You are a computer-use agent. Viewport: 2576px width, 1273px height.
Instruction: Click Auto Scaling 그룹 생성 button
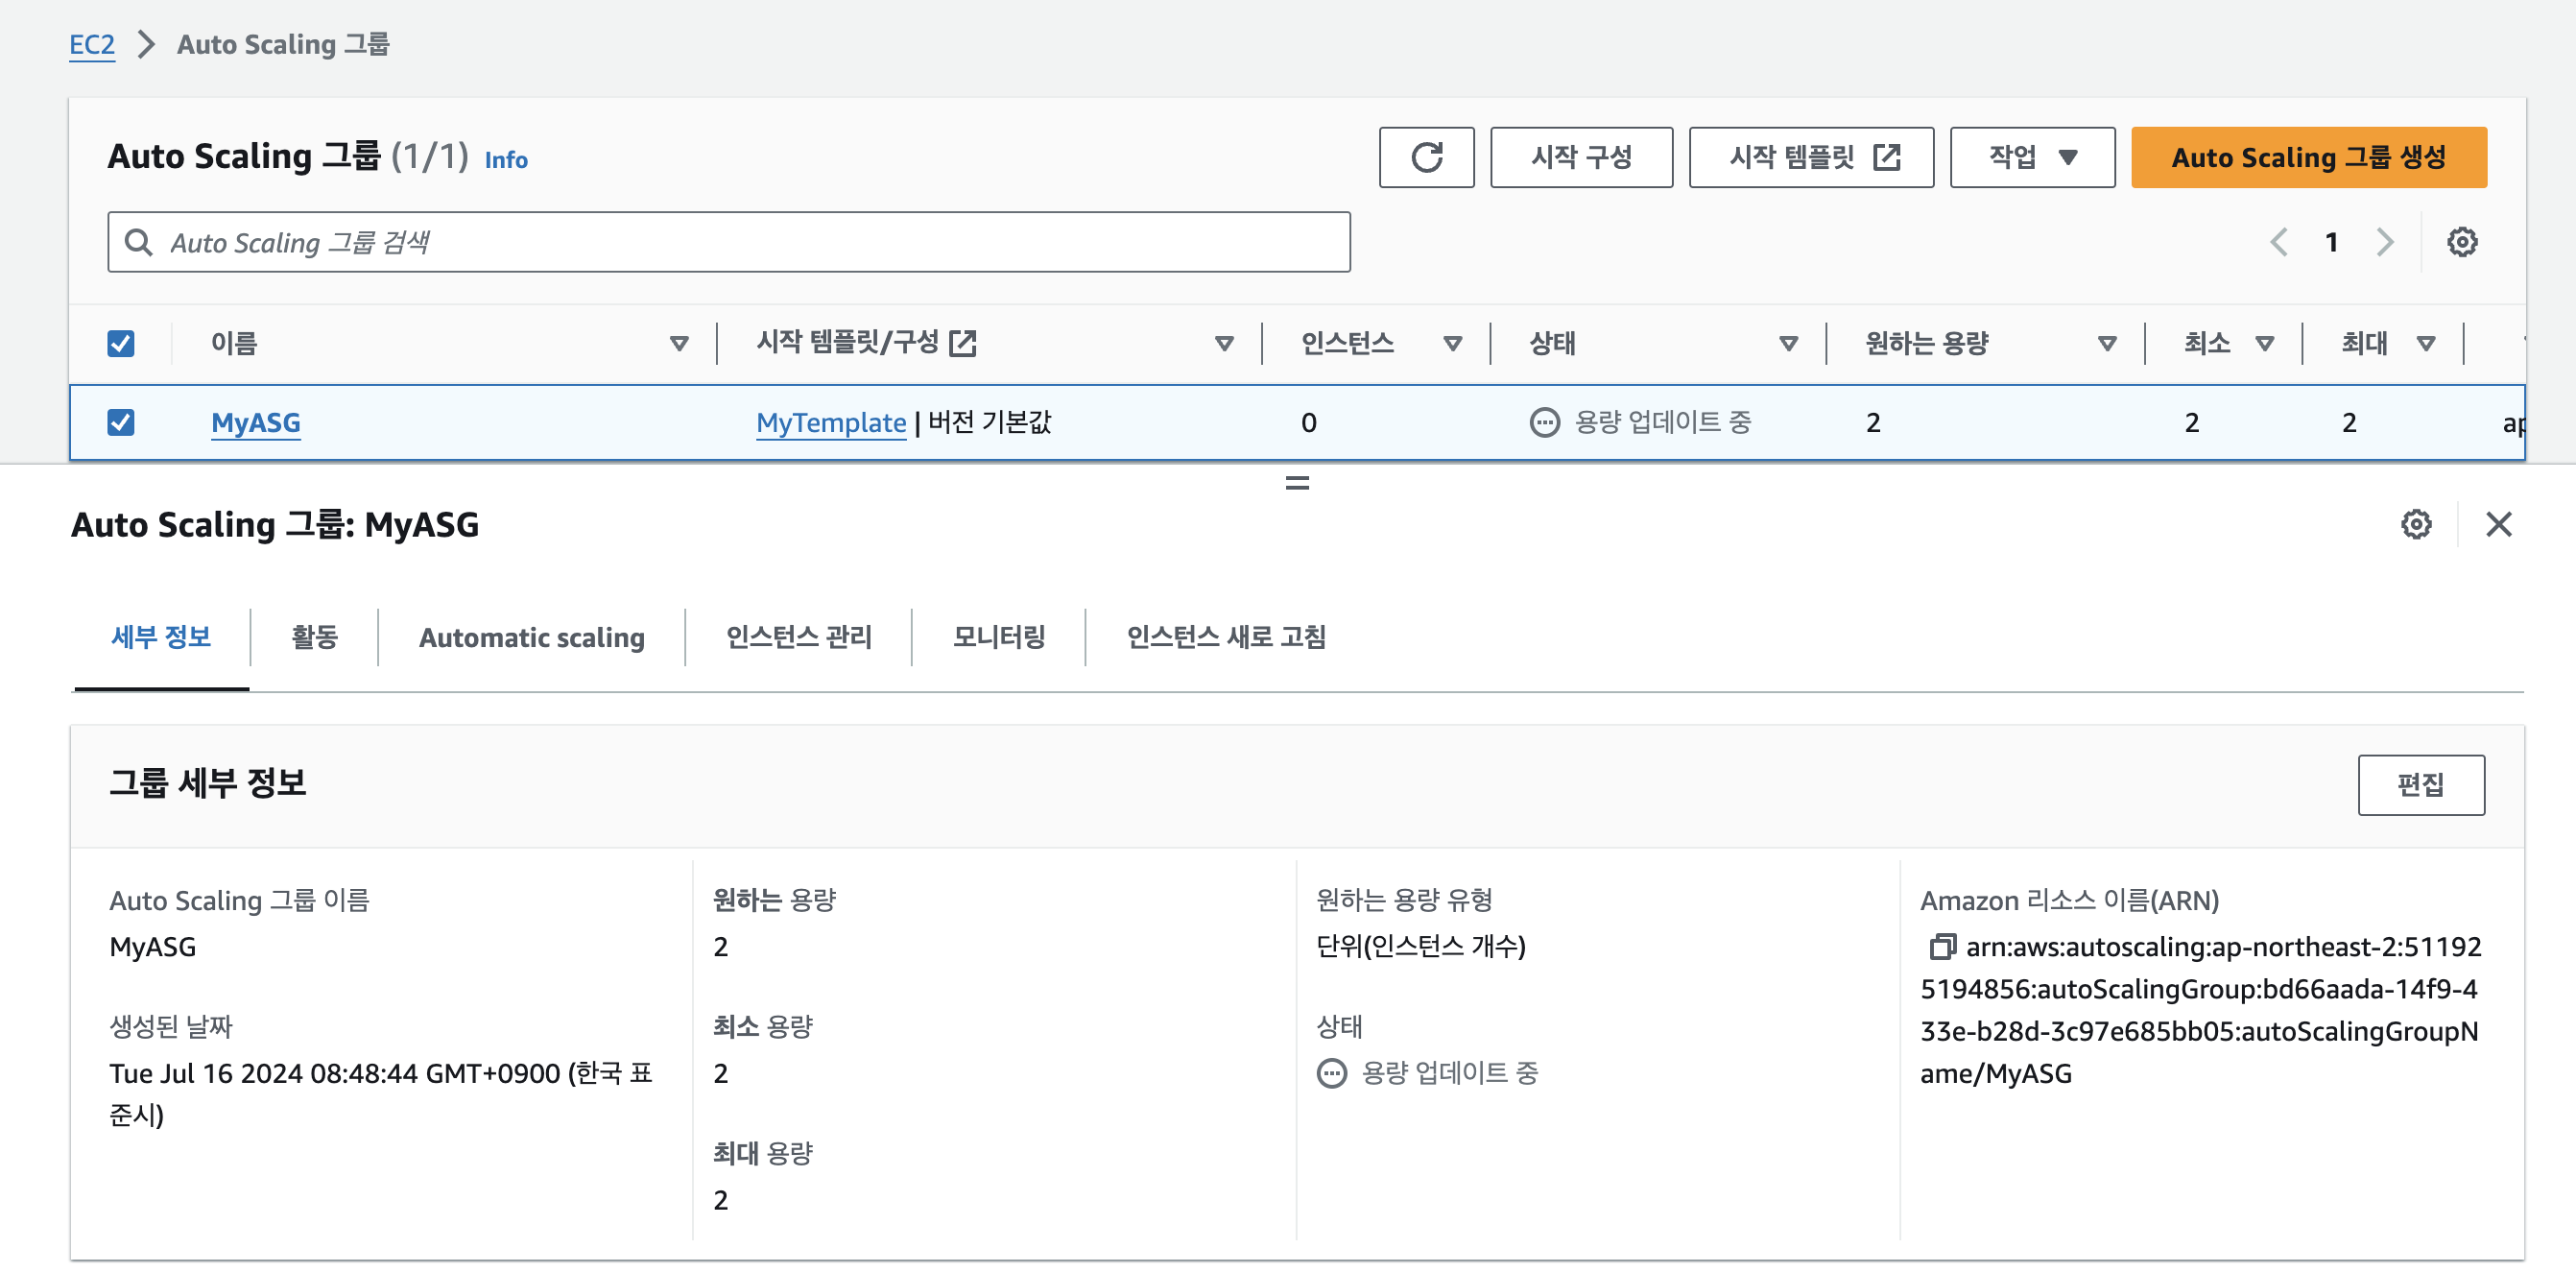click(2307, 157)
